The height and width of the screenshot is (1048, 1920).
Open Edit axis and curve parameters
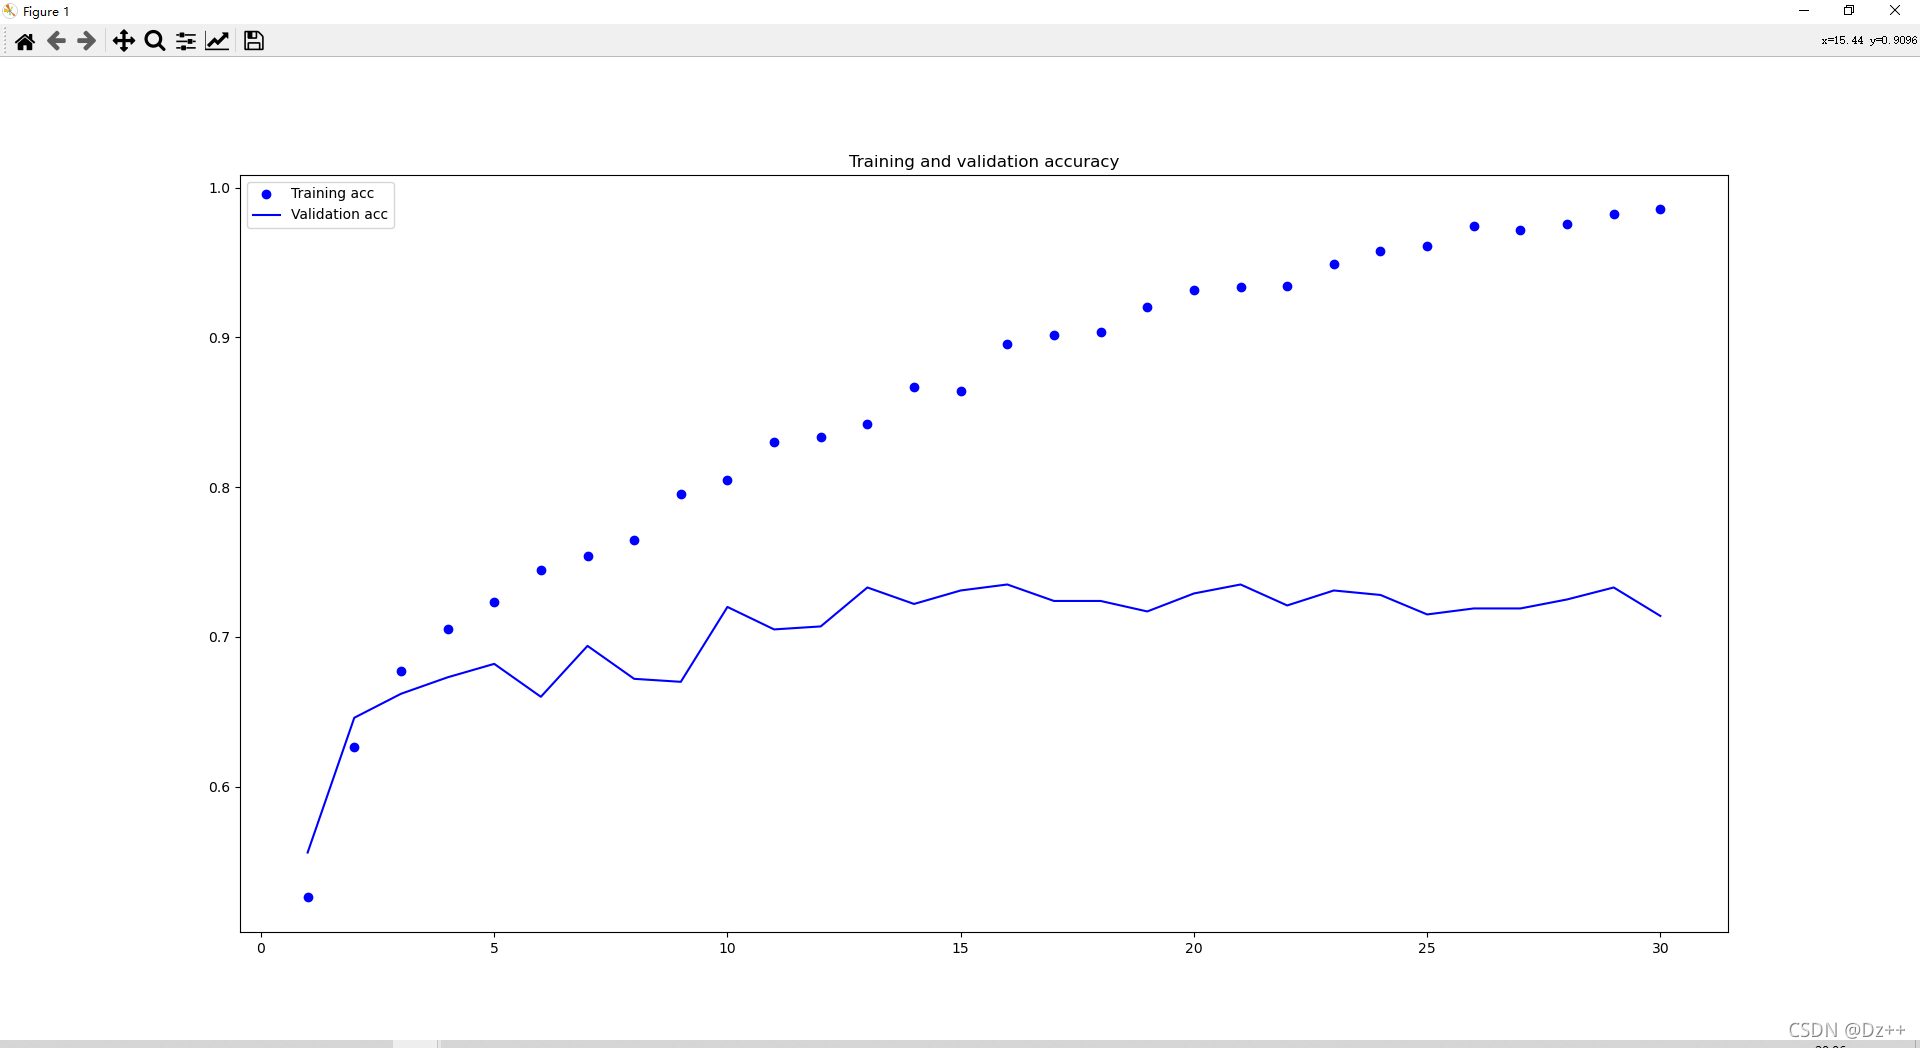[x=217, y=41]
